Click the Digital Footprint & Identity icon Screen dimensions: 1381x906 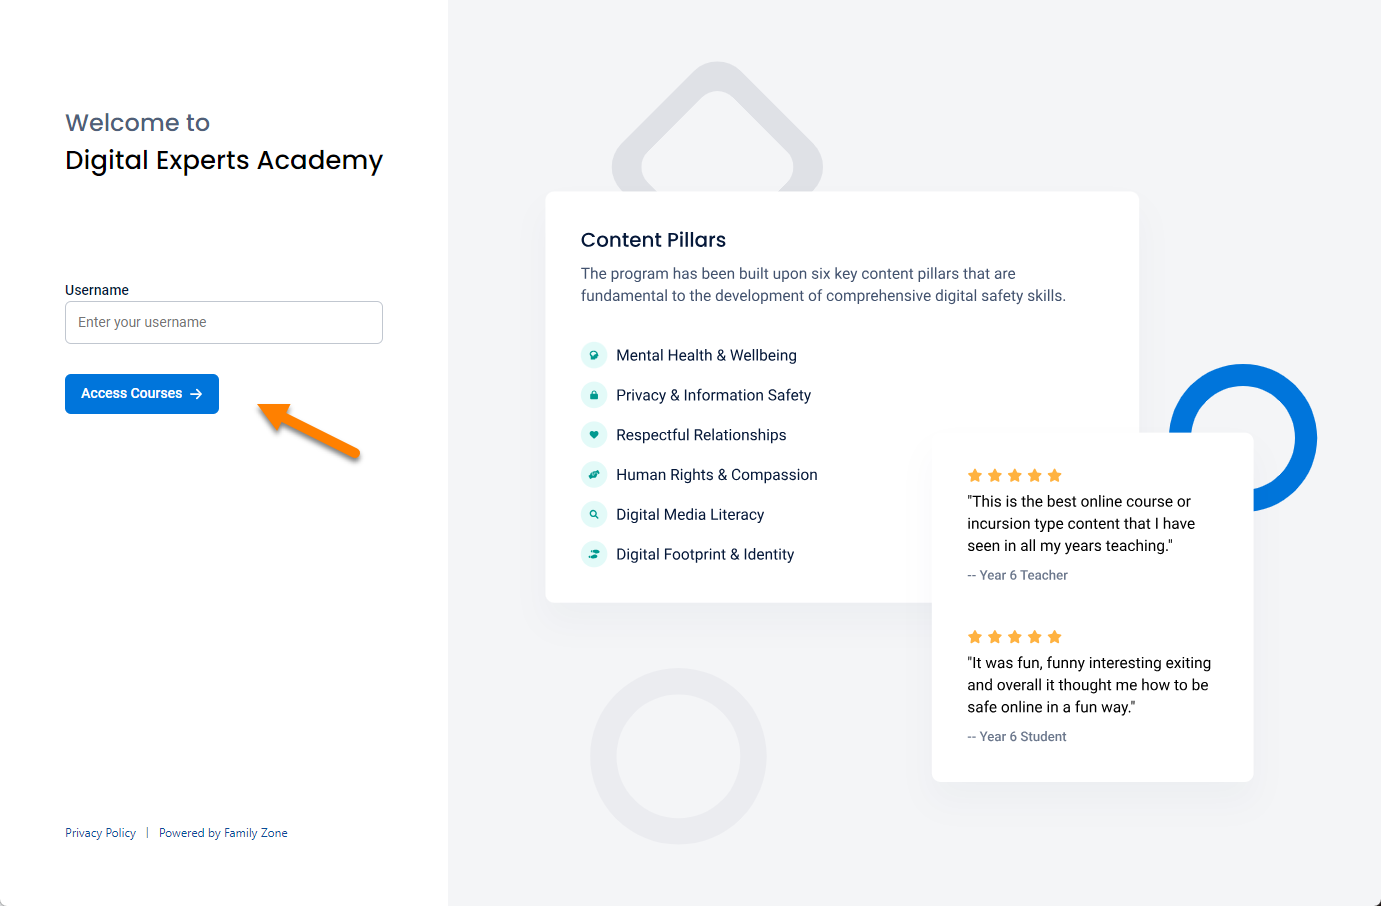(x=594, y=554)
